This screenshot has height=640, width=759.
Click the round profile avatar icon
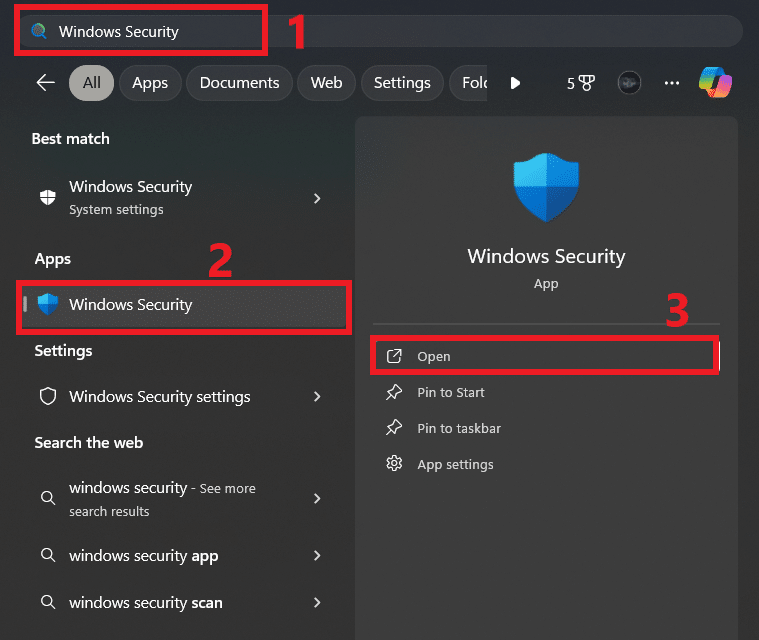pos(629,83)
